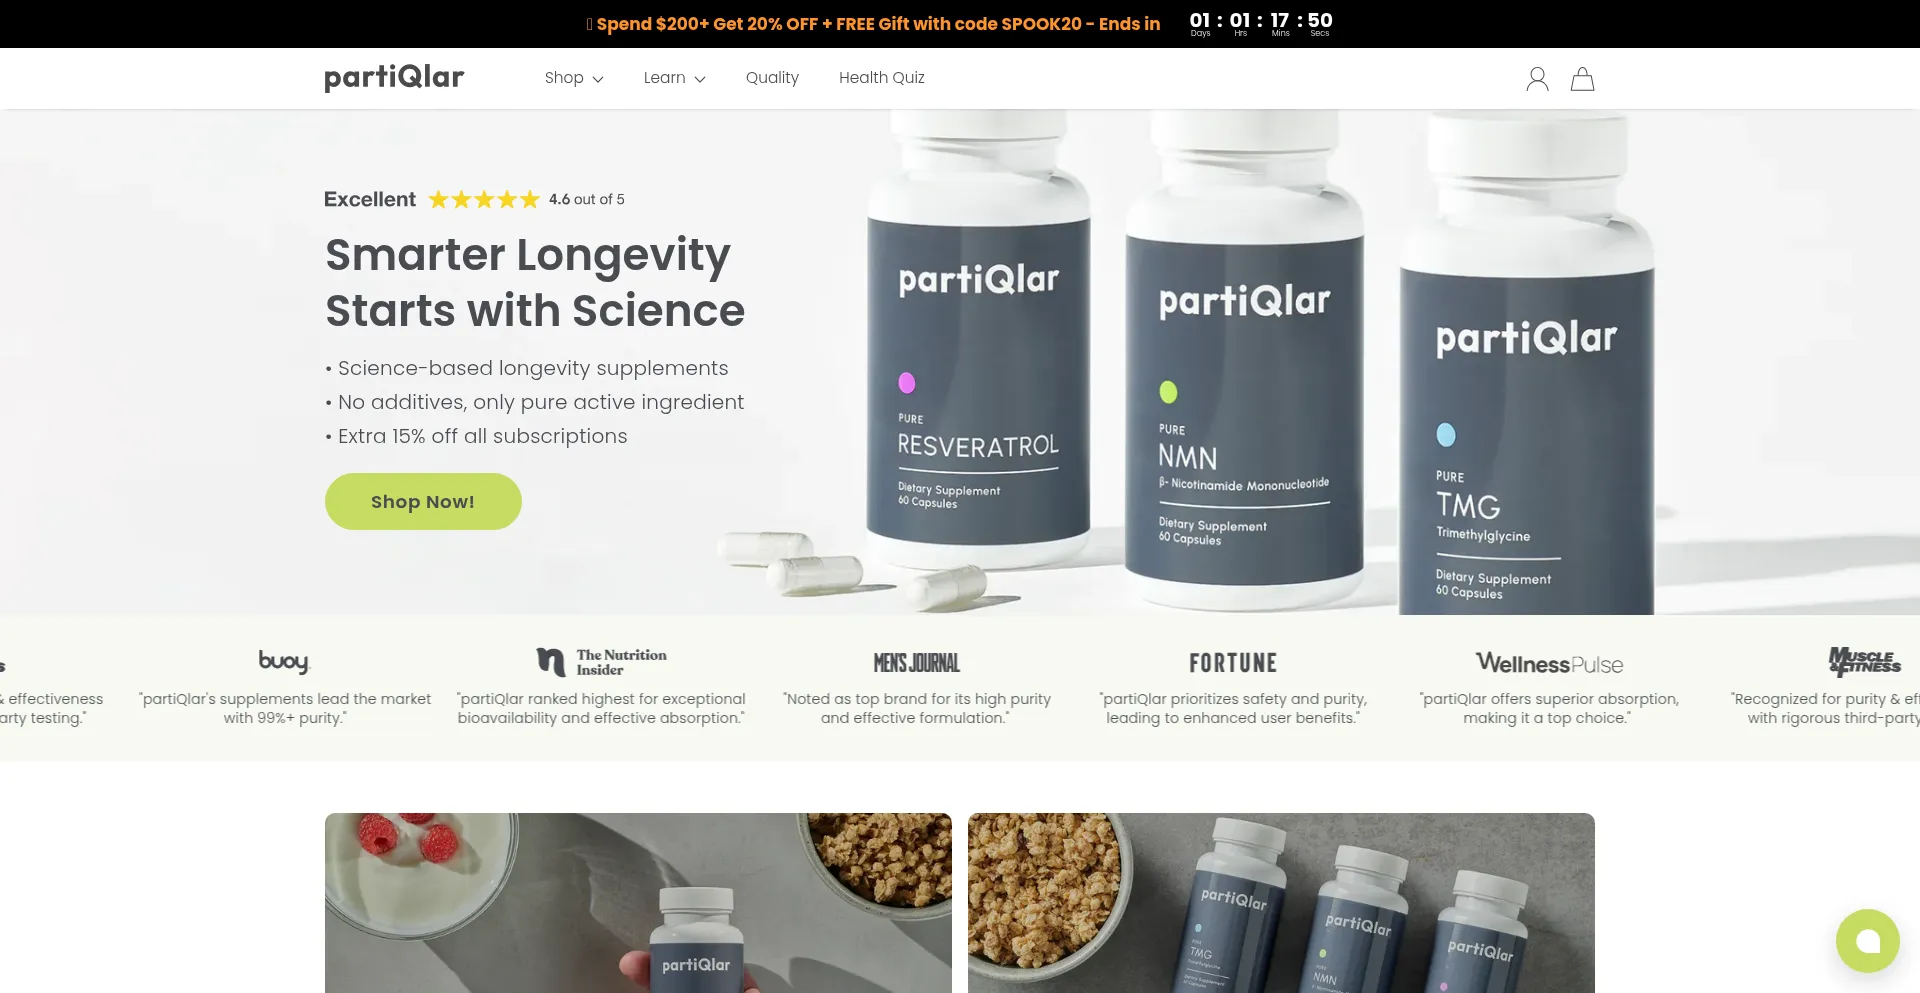Click the Fortune logo
1920x993 pixels.
pos(1233,663)
